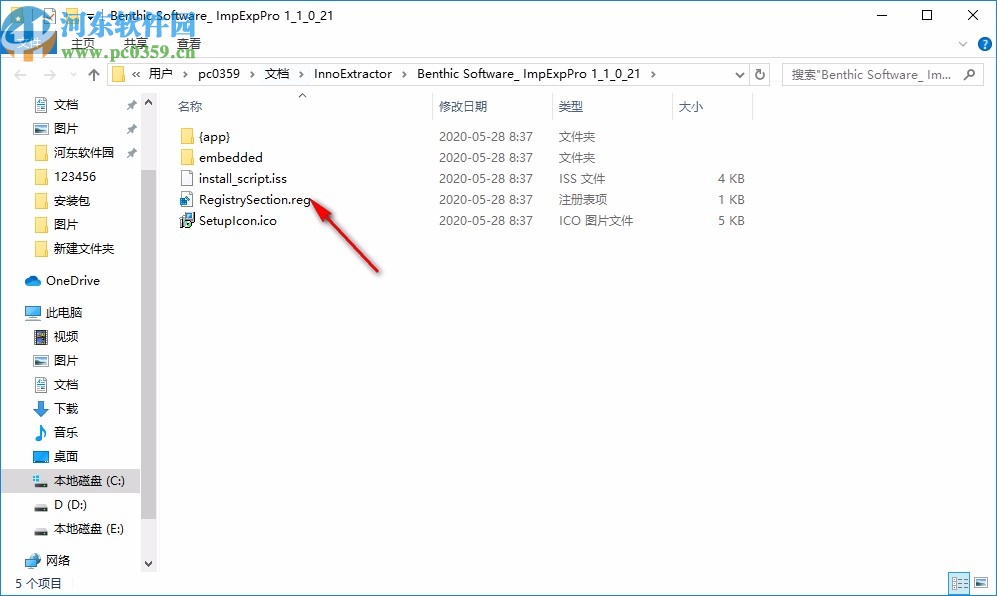Image resolution: width=997 pixels, height=596 pixels.
Task: Open the embedded folder
Action: click(232, 157)
